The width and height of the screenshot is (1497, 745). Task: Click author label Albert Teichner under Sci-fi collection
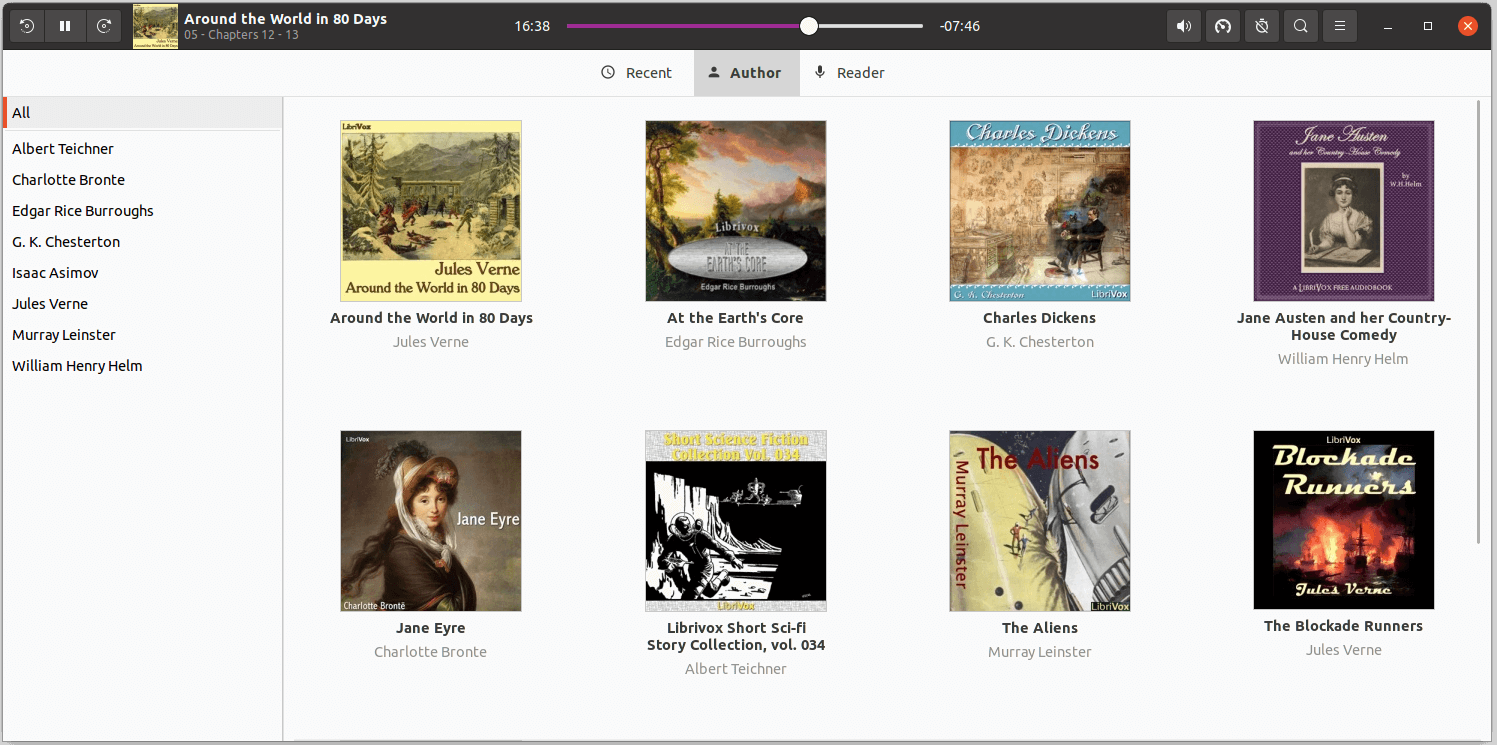tap(736, 669)
